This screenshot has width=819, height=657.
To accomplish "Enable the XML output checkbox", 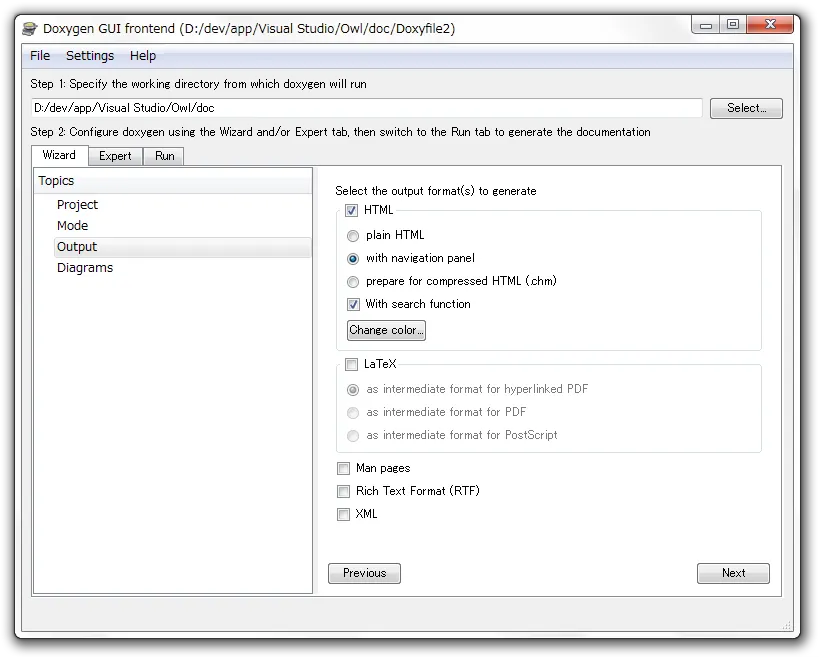I will [343, 514].
